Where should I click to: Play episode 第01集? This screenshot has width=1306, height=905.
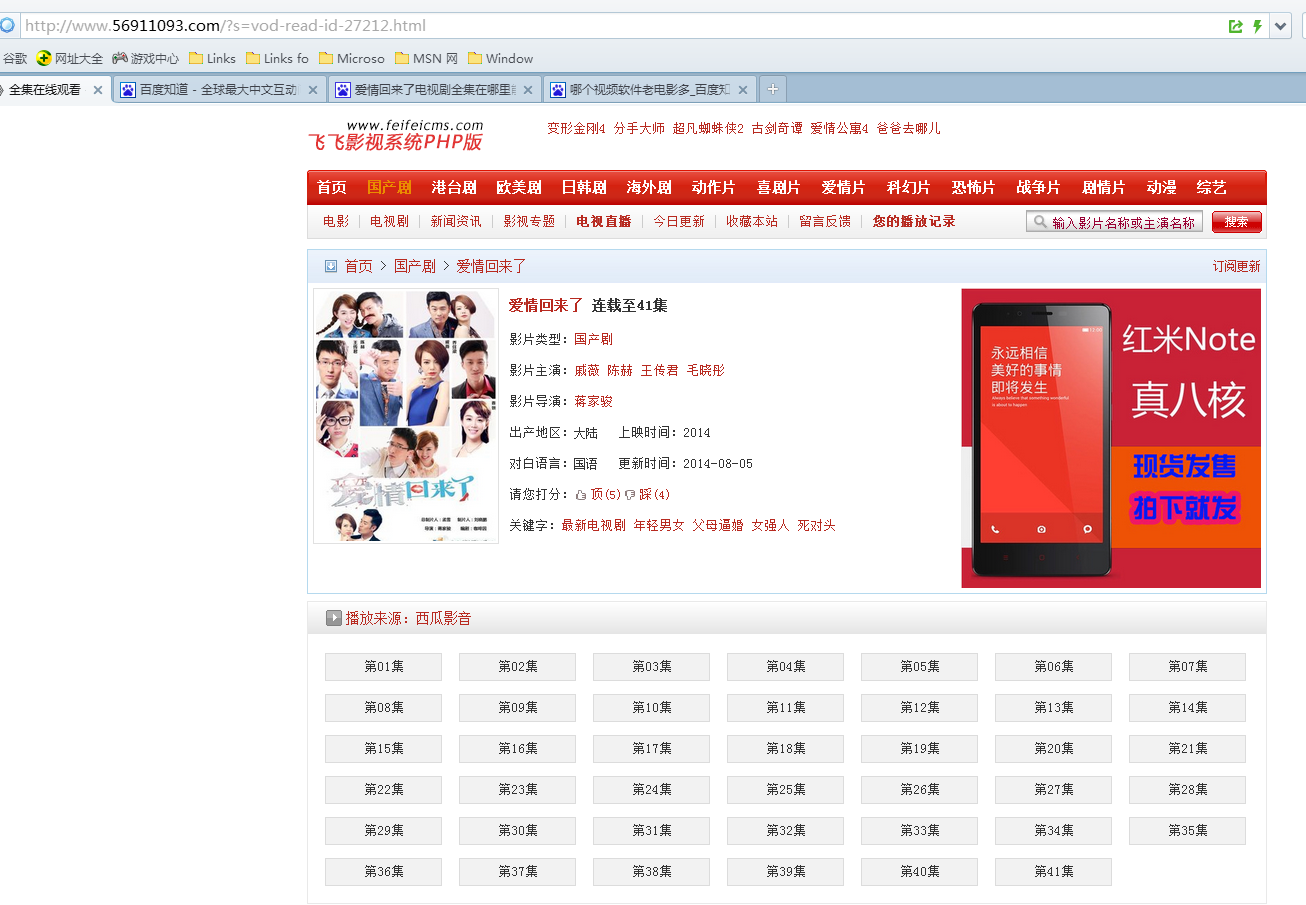click(x=383, y=667)
